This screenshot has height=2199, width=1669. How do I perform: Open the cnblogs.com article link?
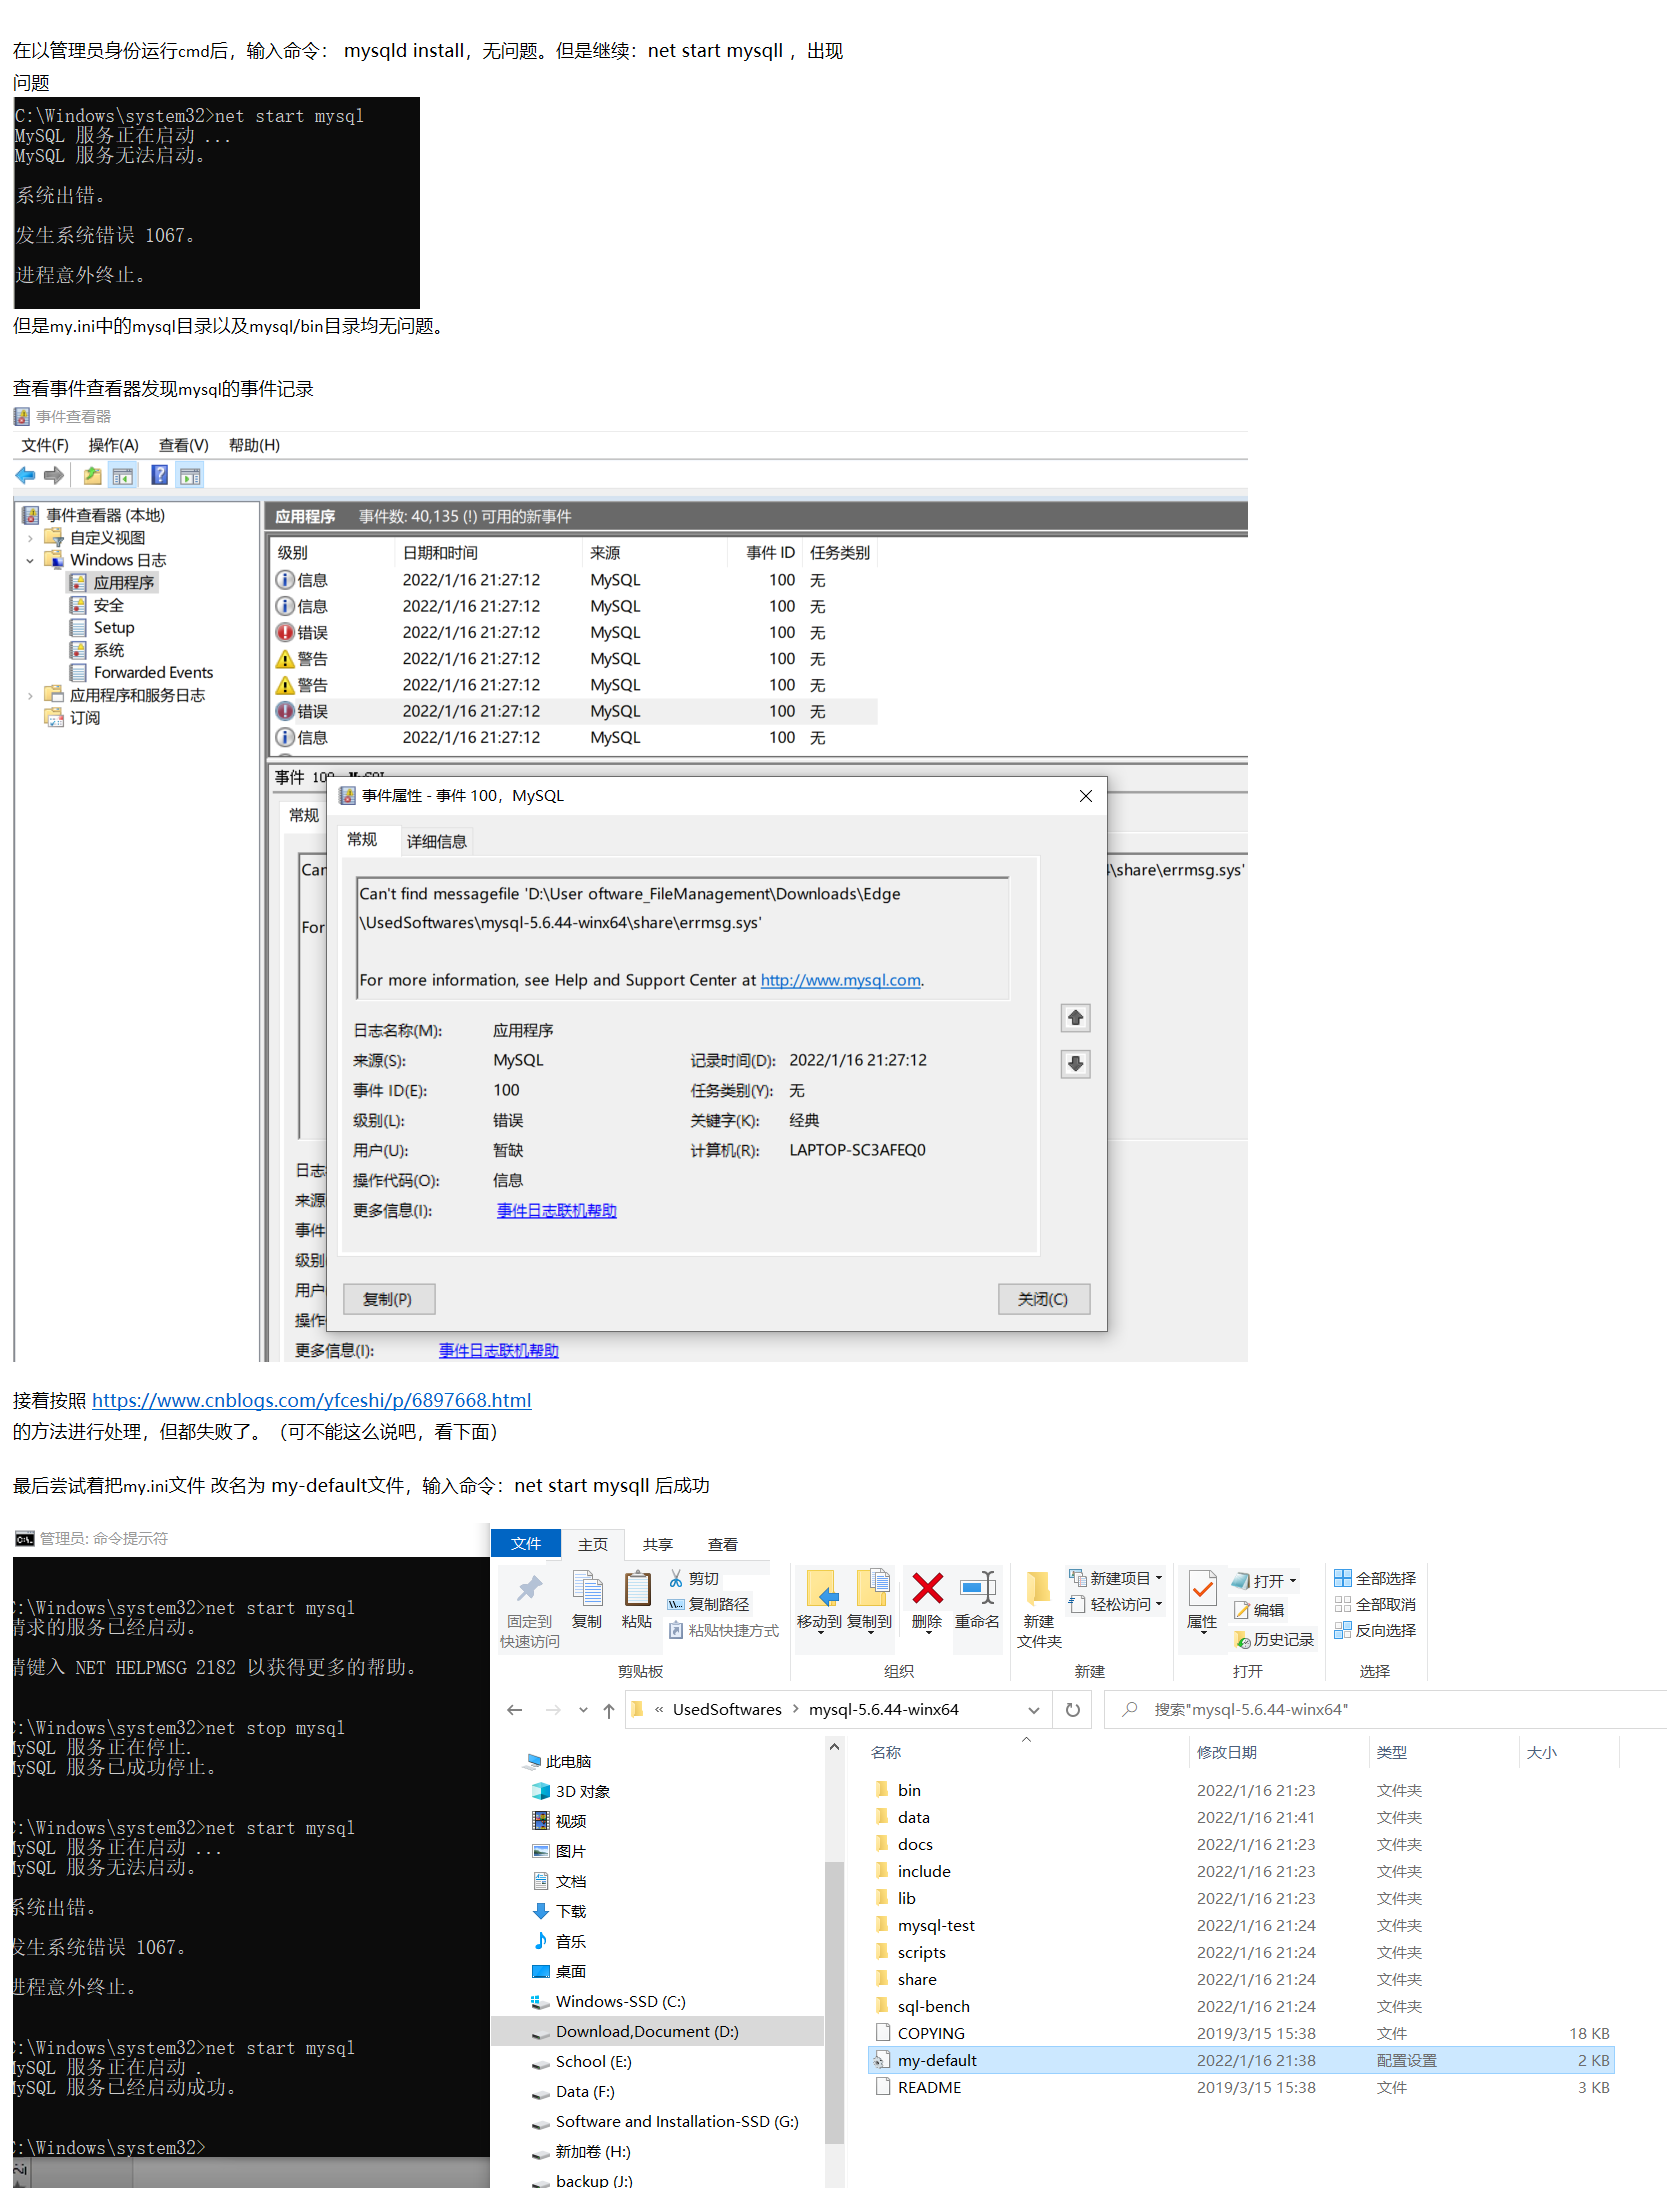(312, 1401)
